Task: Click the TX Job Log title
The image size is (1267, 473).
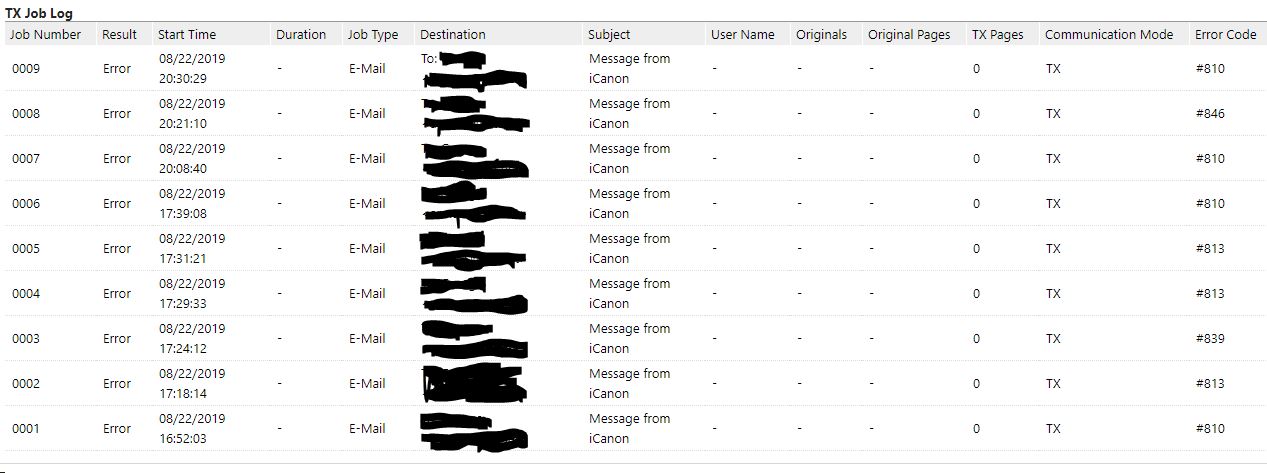Action: pos(38,13)
